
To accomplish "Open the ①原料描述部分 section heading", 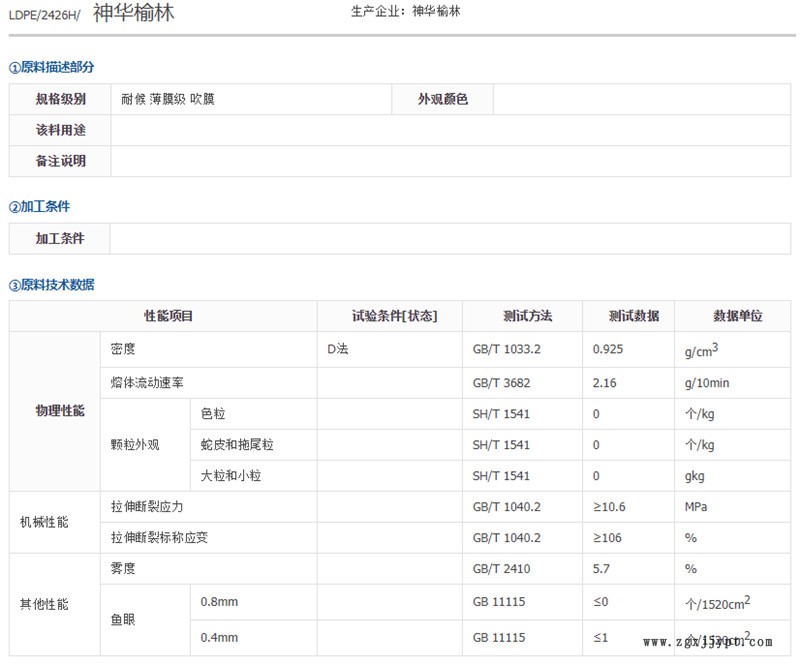I will coord(52,67).
